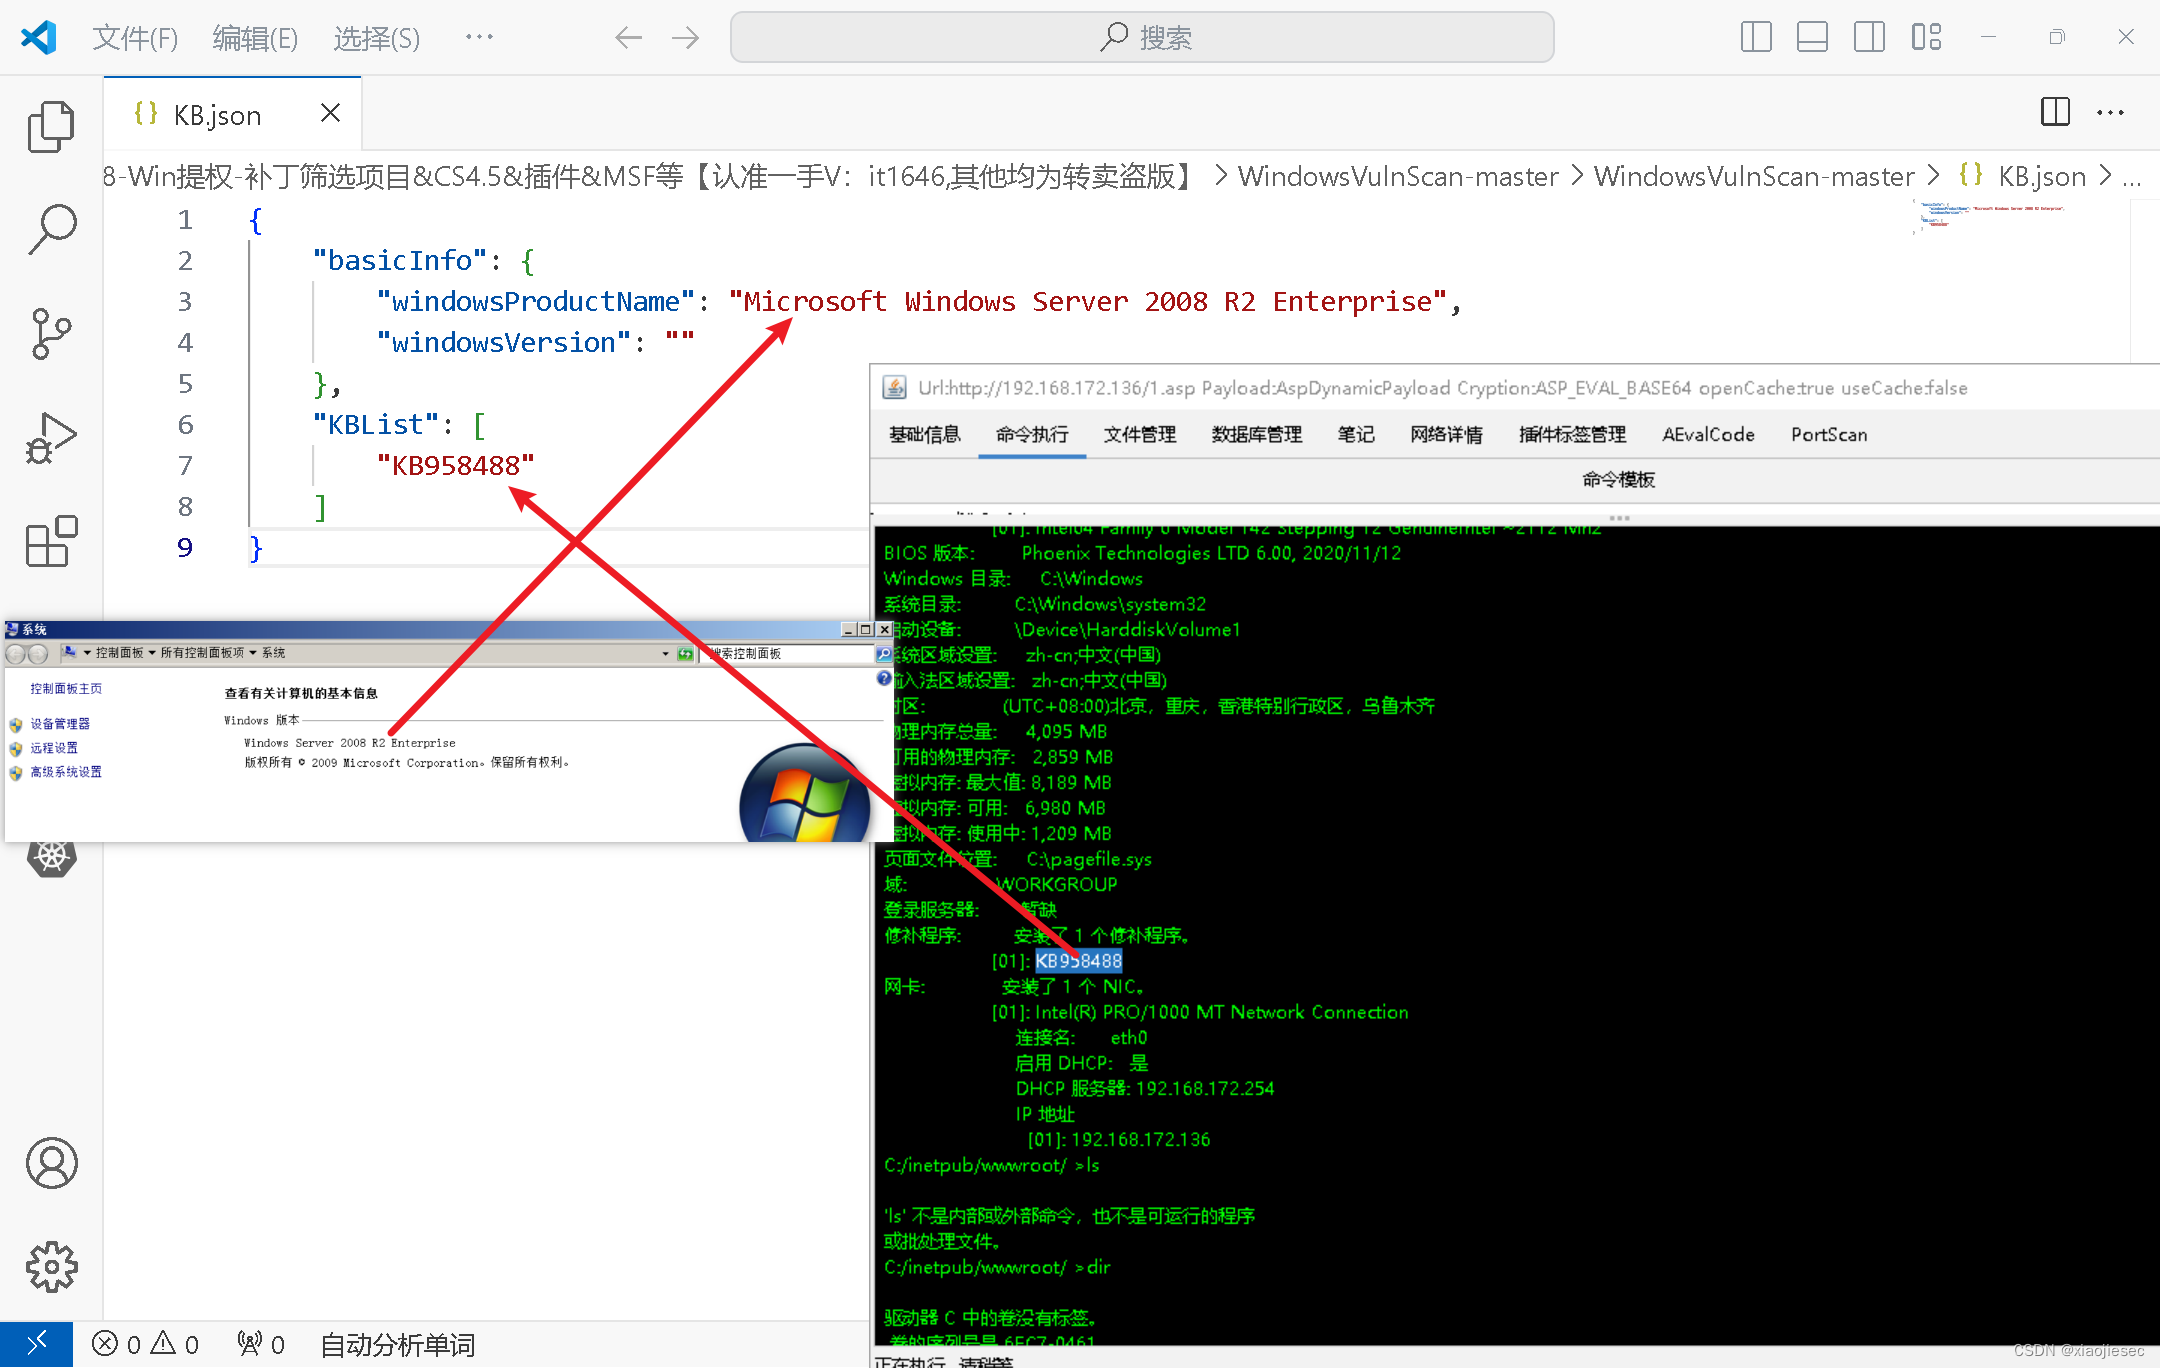The image size is (2160, 1368).
Task: Toggle the bottom panel layout
Action: 1812,37
